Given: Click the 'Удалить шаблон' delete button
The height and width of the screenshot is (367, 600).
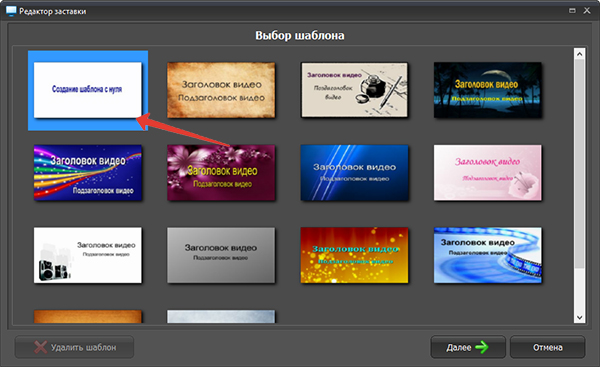Looking at the screenshot, I should tap(74, 347).
